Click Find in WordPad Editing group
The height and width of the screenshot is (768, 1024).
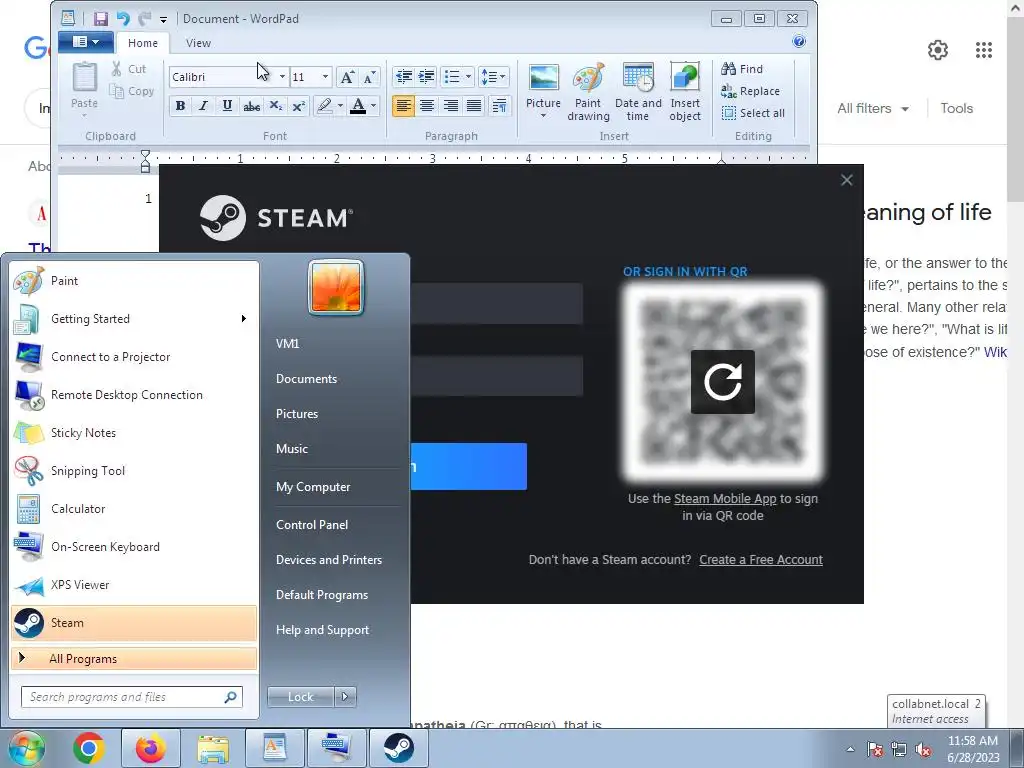click(742, 69)
